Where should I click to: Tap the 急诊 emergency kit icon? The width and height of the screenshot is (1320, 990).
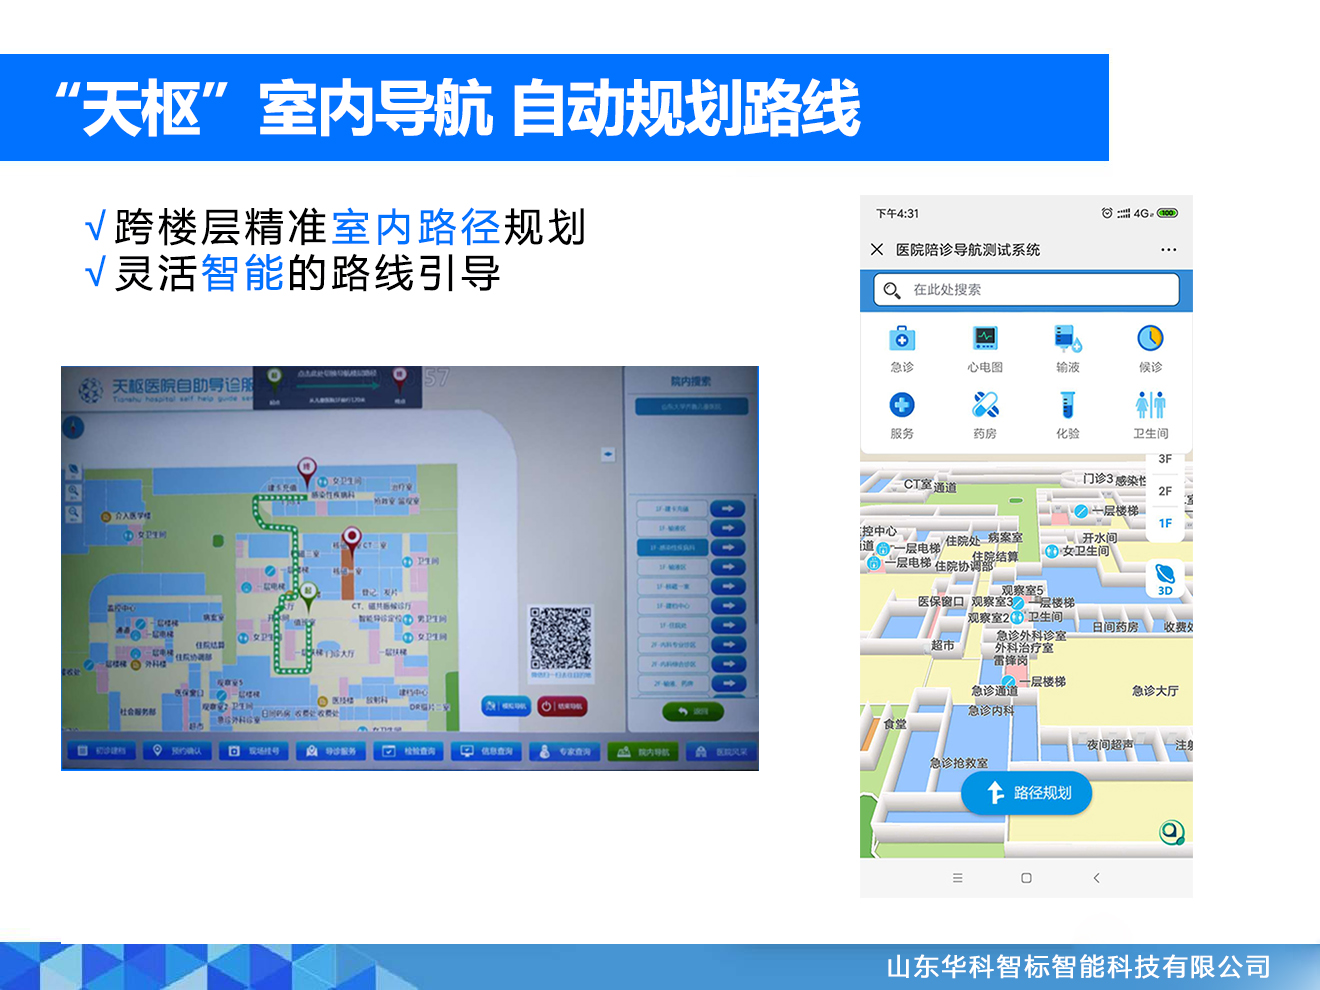(x=900, y=340)
